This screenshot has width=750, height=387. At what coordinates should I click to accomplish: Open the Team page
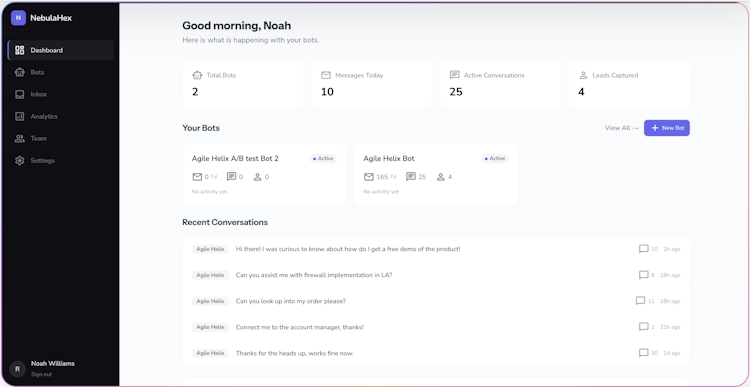point(61,138)
